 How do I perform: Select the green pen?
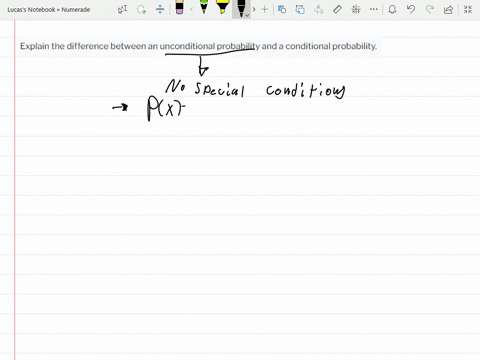click(x=204, y=7)
